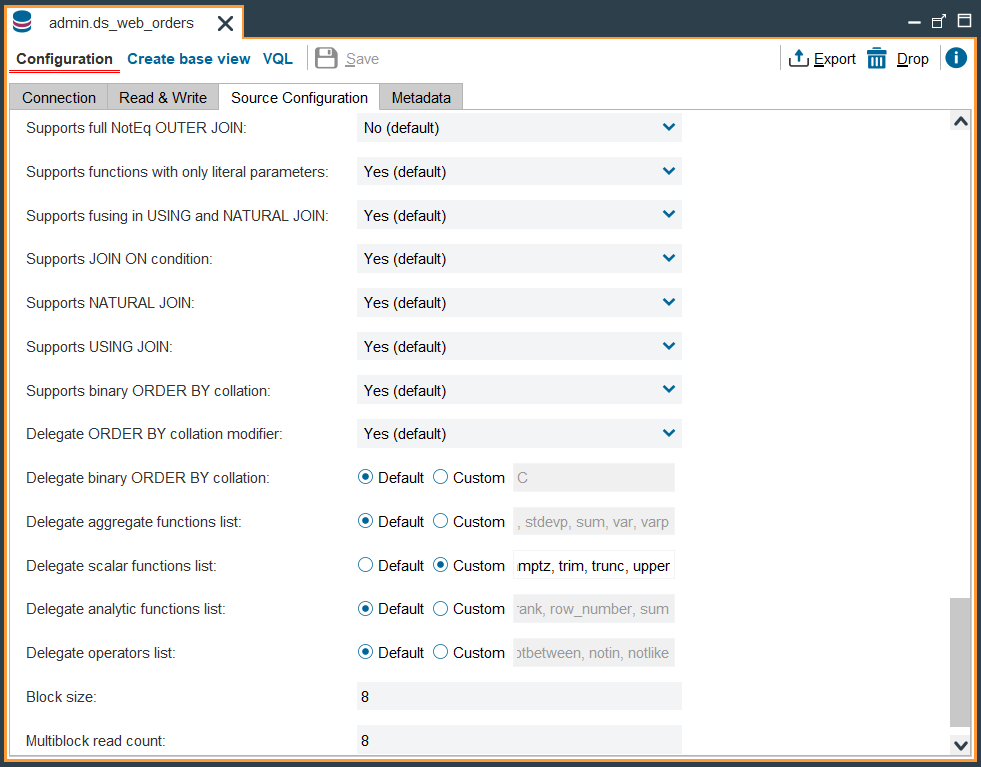Open the blue information icon
Image resolution: width=981 pixels, height=767 pixels.
956,58
